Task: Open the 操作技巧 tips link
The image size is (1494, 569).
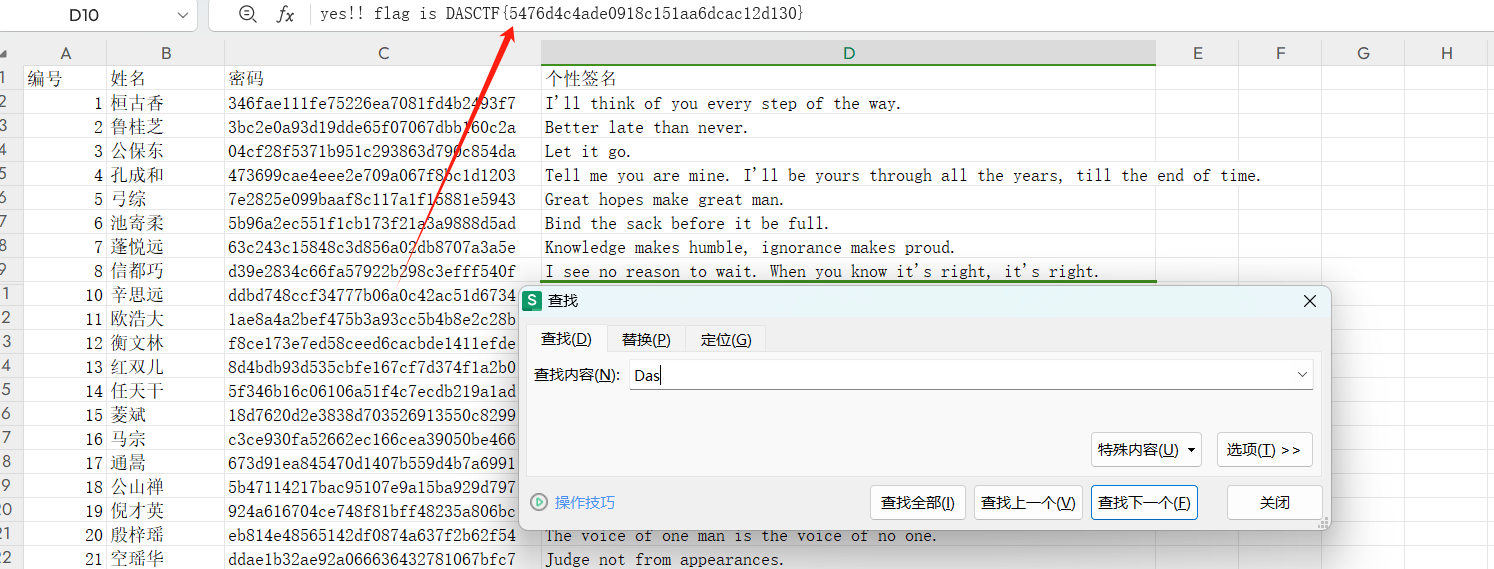Action: [585, 503]
